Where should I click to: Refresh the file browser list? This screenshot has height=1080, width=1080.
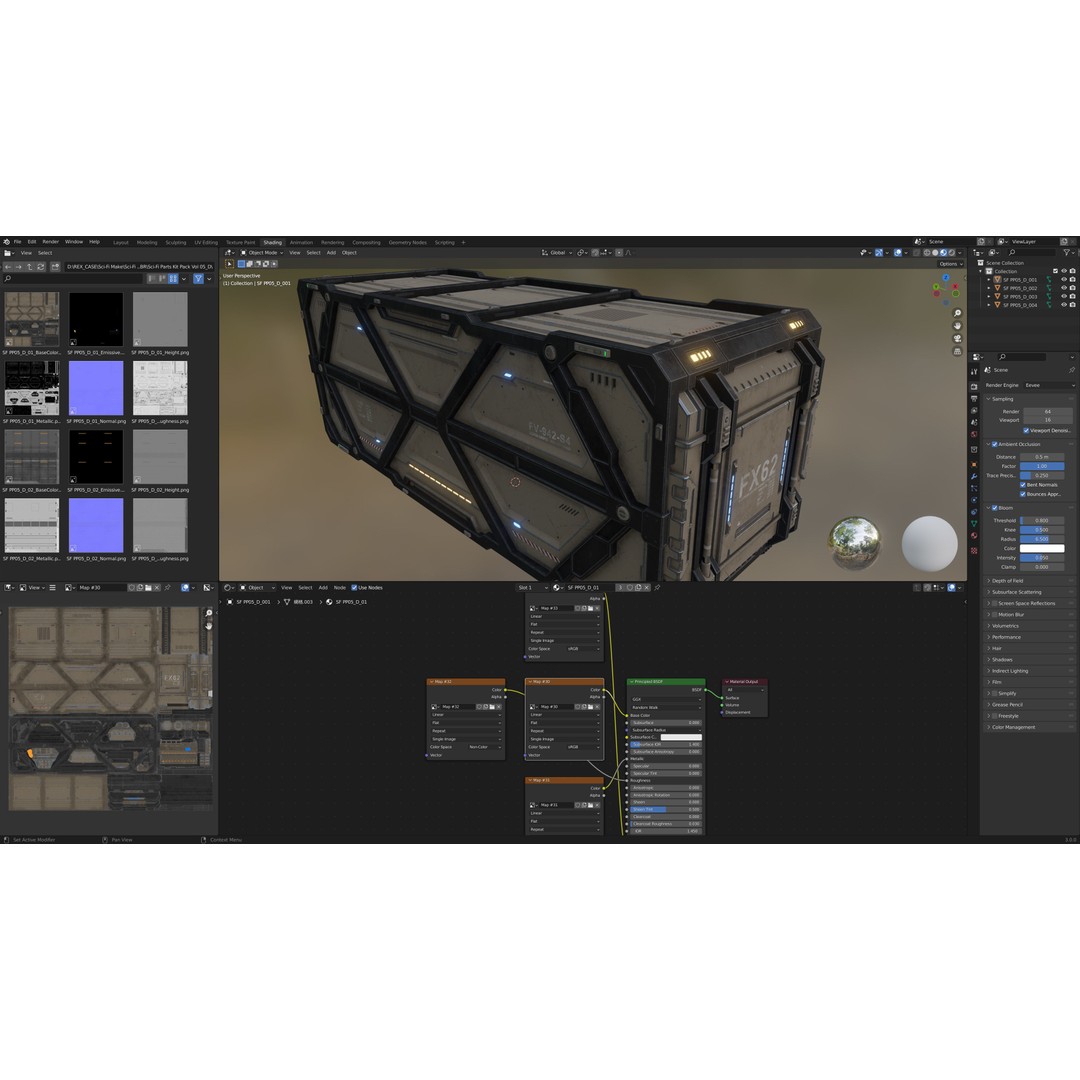(41, 267)
